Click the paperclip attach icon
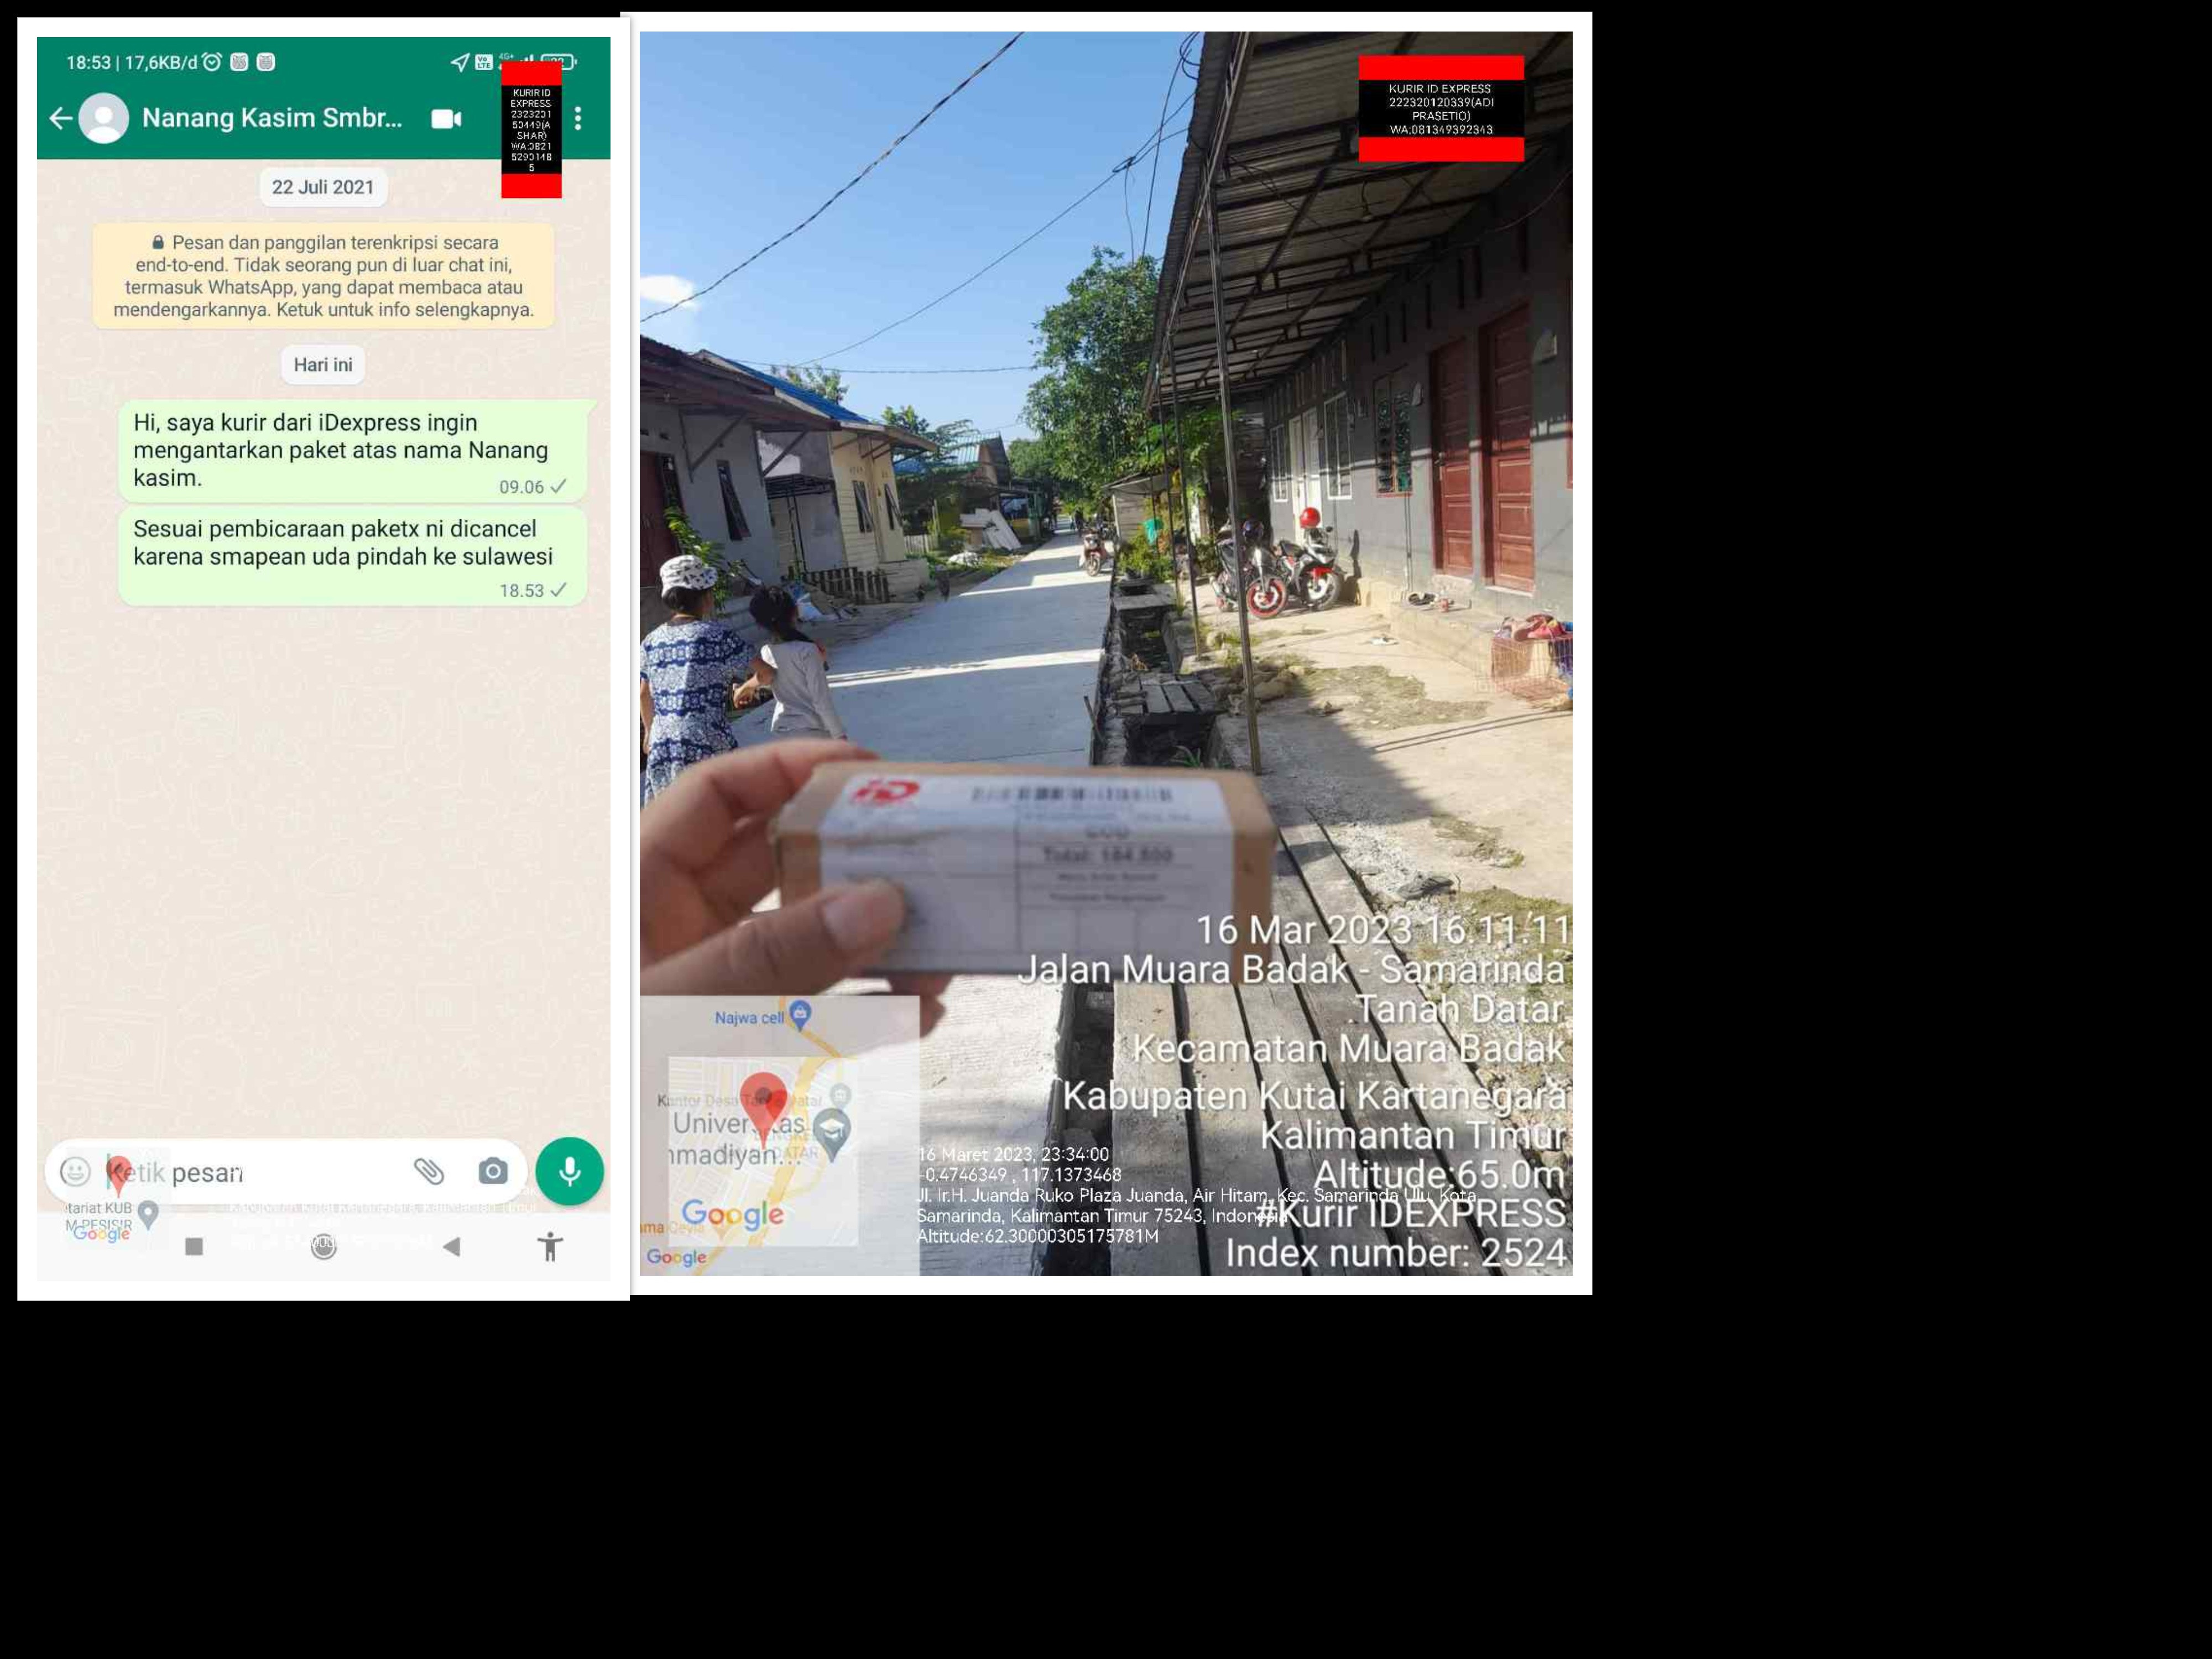Image resolution: width=2212 pixels, height=1659 pixels. point(429,1171)
